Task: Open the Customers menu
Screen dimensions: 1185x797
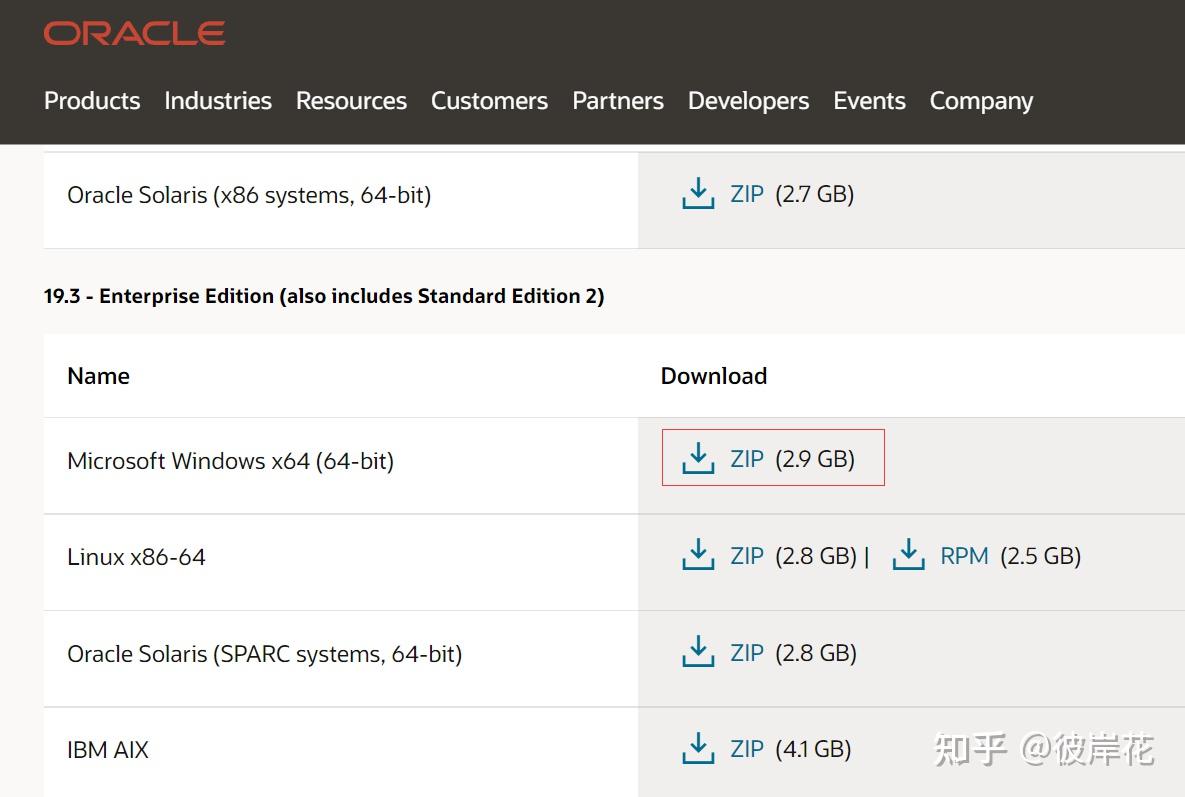Action: [489, 101]
